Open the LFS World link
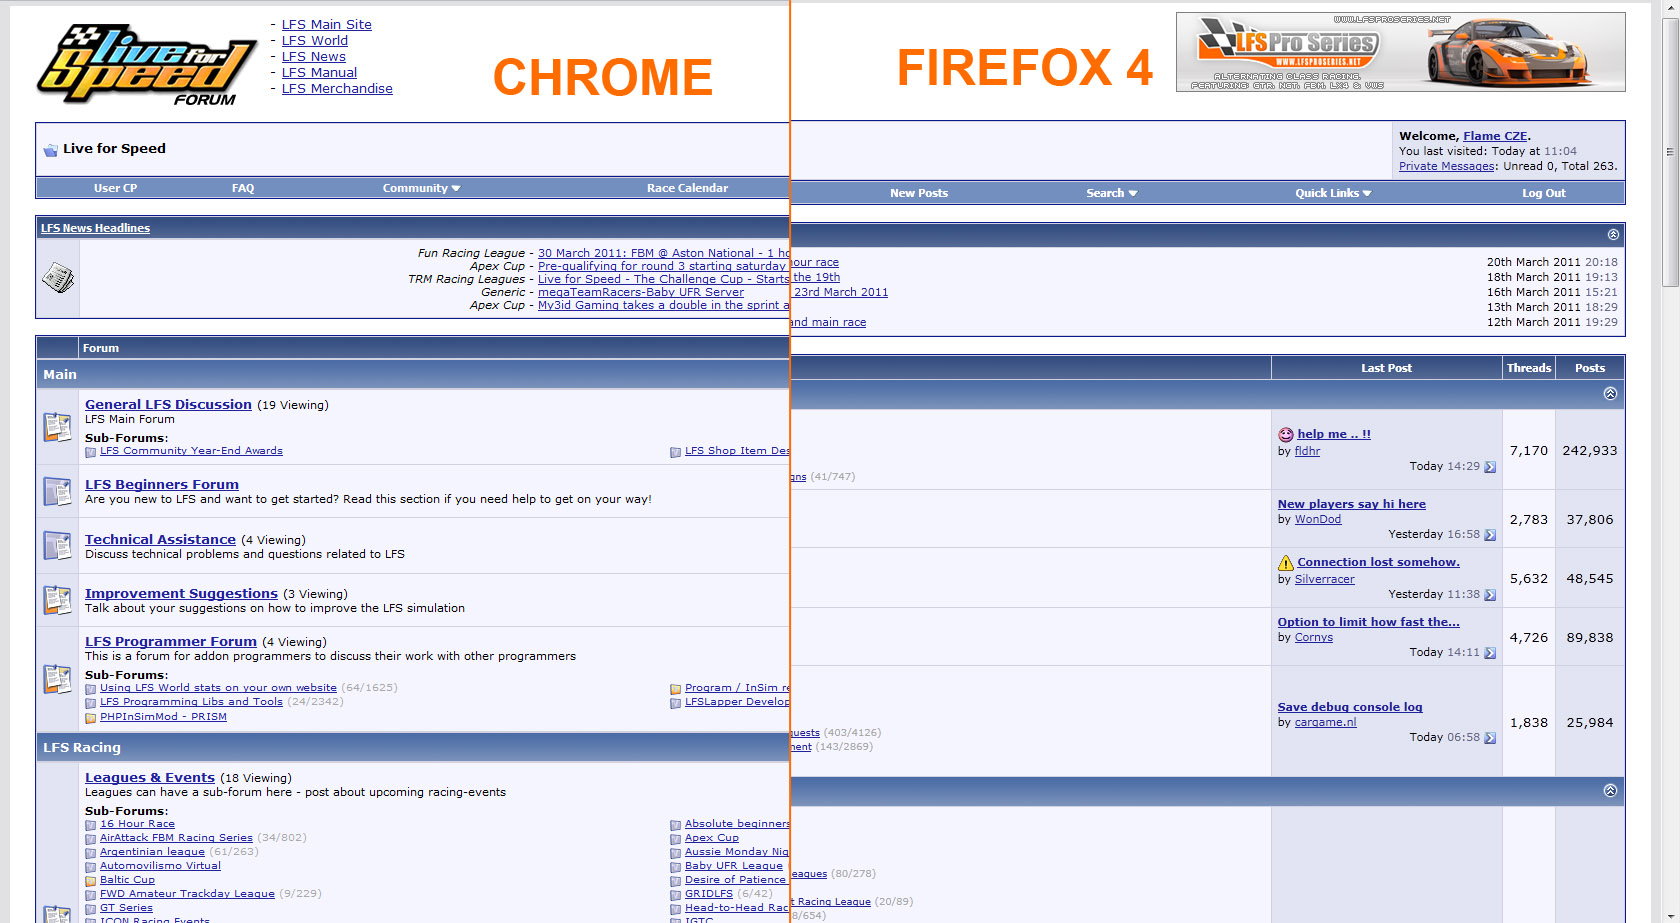 315,41
